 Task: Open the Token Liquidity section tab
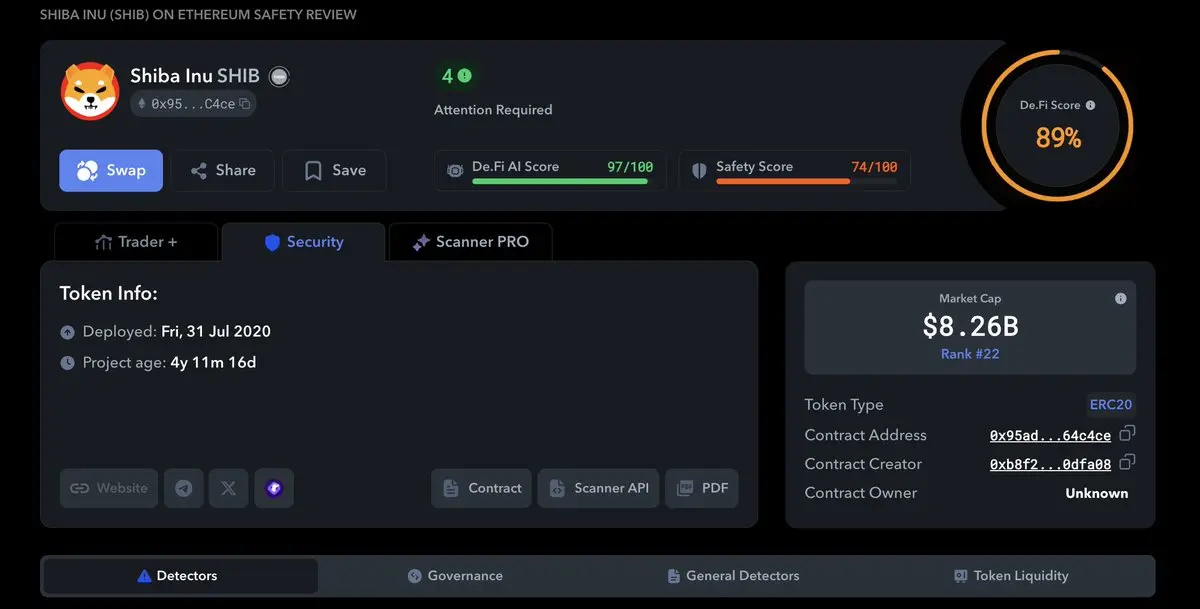(x=1010, y=576)
